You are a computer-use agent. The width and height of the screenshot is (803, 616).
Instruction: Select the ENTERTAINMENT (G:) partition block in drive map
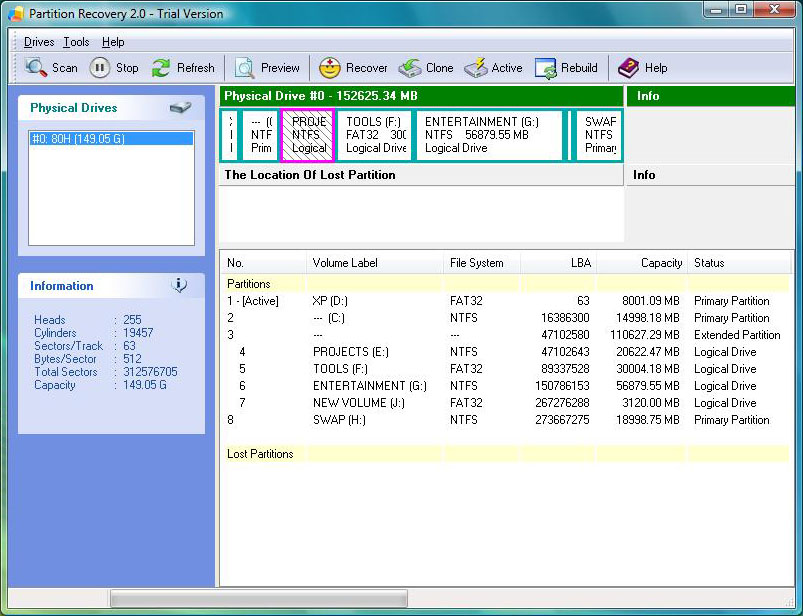coord(489,135)
